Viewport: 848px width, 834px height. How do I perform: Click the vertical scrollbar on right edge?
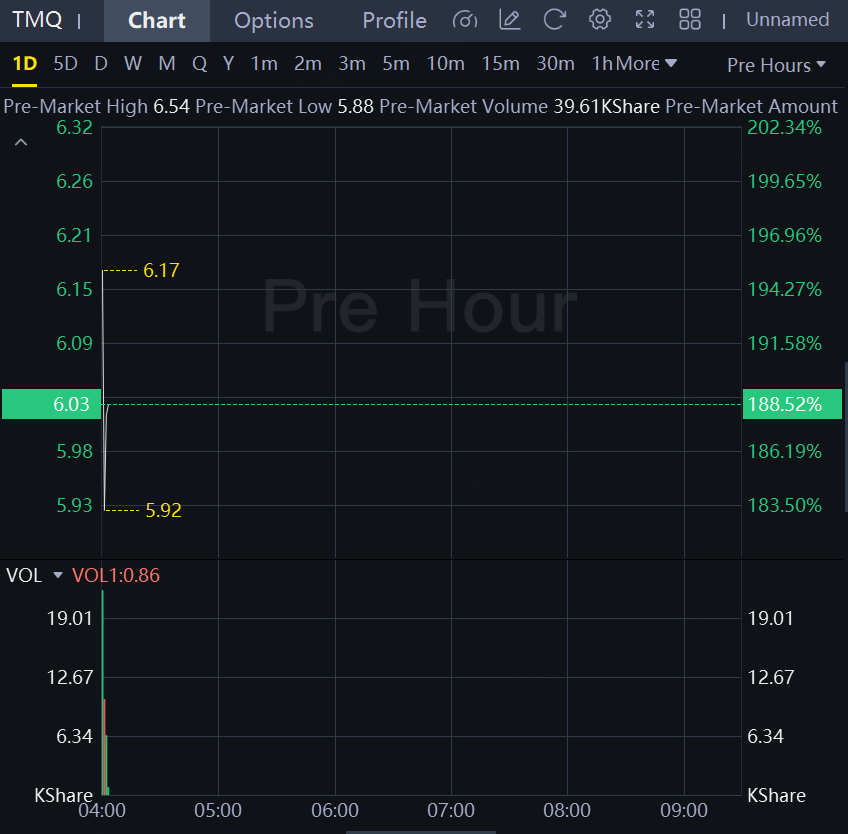[846, 437]
